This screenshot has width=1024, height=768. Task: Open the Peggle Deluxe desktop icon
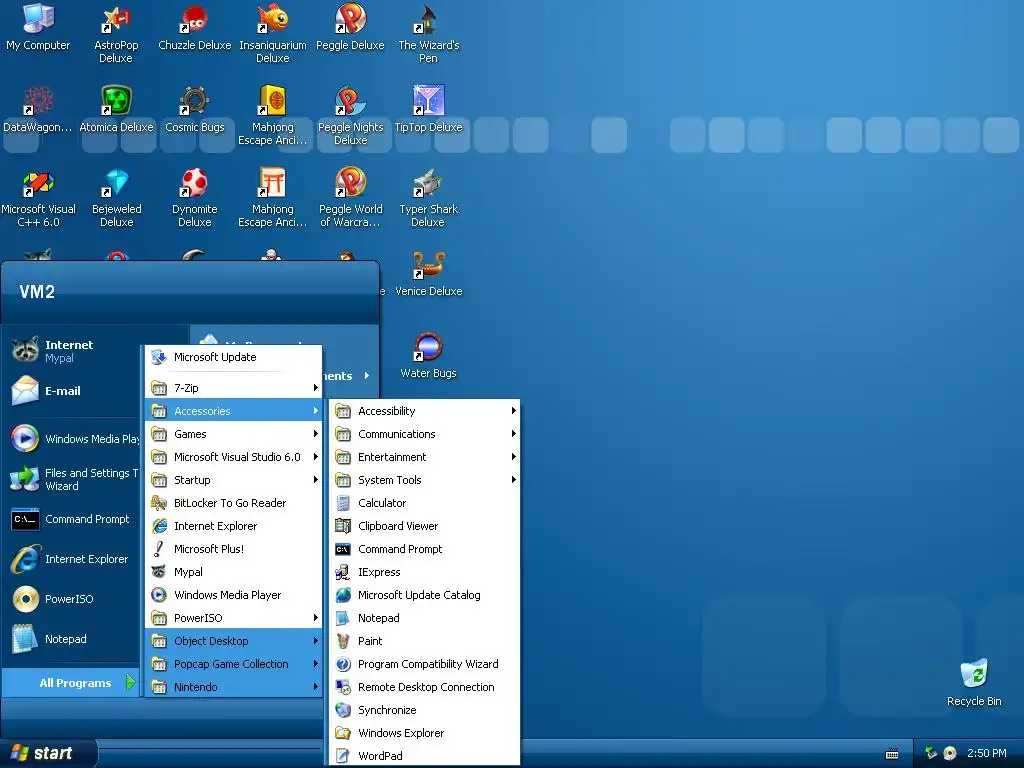(350, 29)
